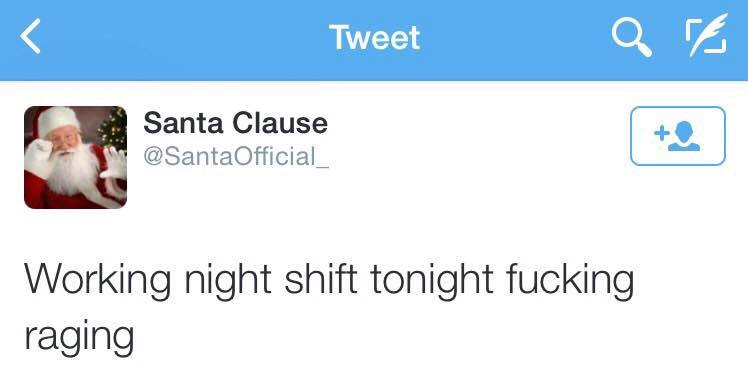Tap the word raging in the tweet
This screenshot has height=369, width=748.
[x=79, y=335]
